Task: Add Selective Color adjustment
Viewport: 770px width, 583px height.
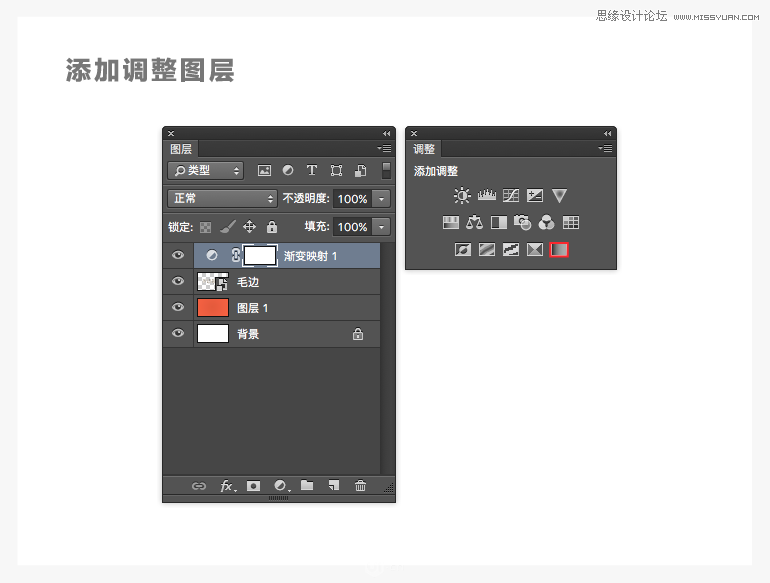Action: 535,250
